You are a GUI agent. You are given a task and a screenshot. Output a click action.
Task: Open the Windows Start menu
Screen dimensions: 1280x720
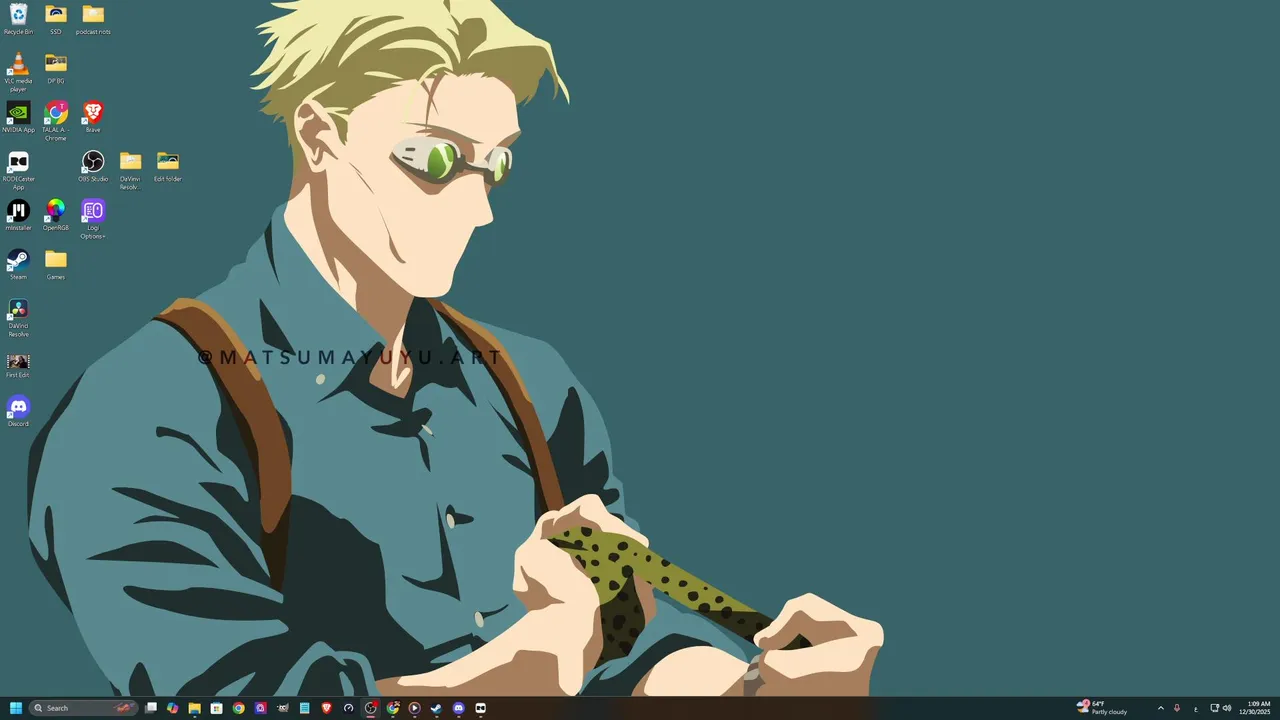[16, 708]
